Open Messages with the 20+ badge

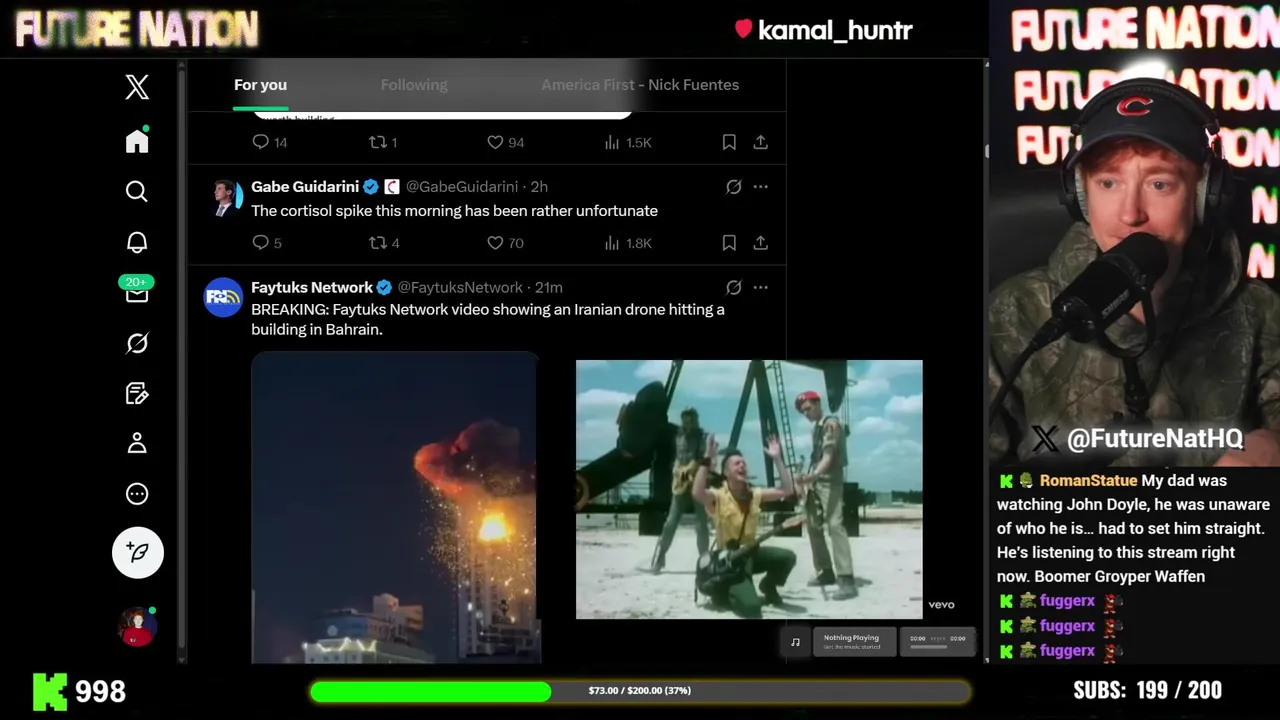[x=137, y=291]
